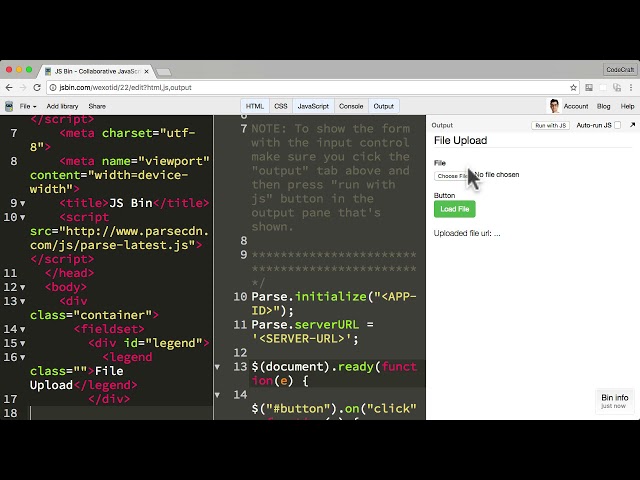
Task: Collapse HTML line 14 fieldset fold
Action: coord(22,329)
